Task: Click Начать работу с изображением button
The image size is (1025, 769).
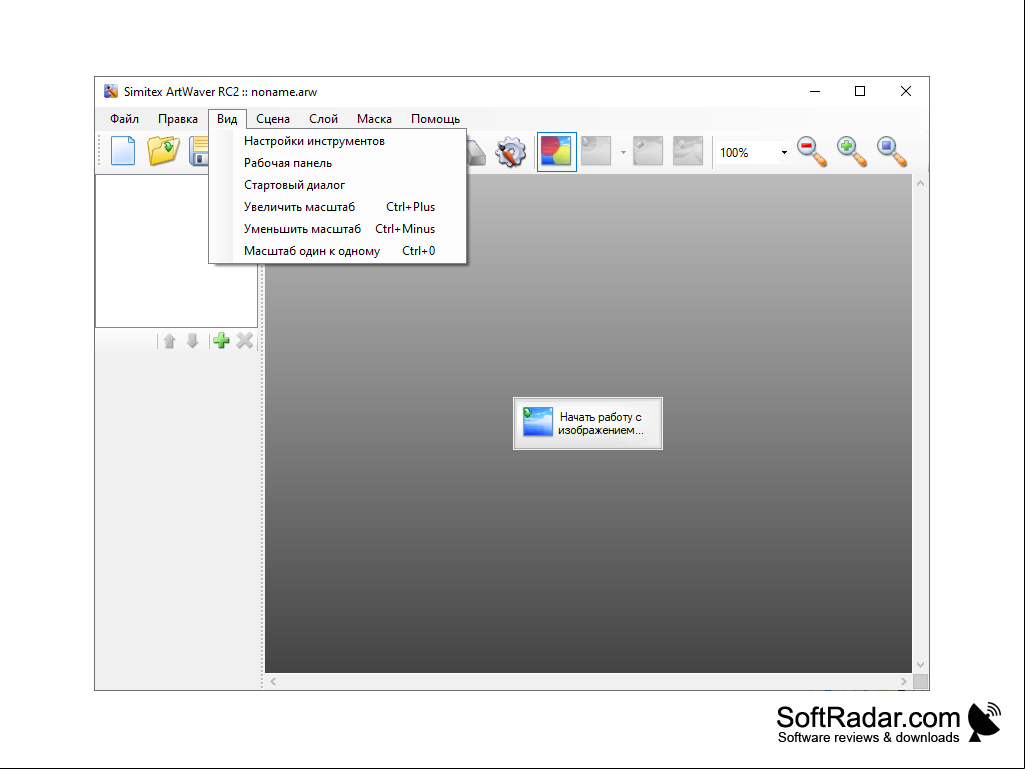Action: [x=588, y=423]
